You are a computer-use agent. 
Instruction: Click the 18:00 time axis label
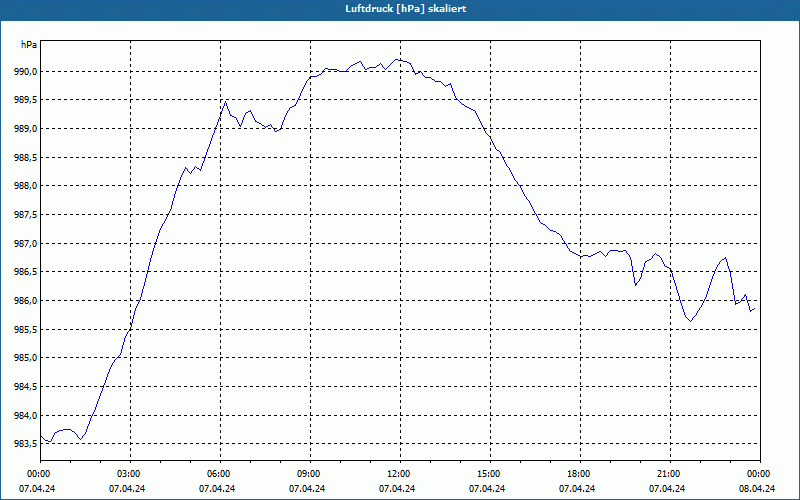point(577,474)
